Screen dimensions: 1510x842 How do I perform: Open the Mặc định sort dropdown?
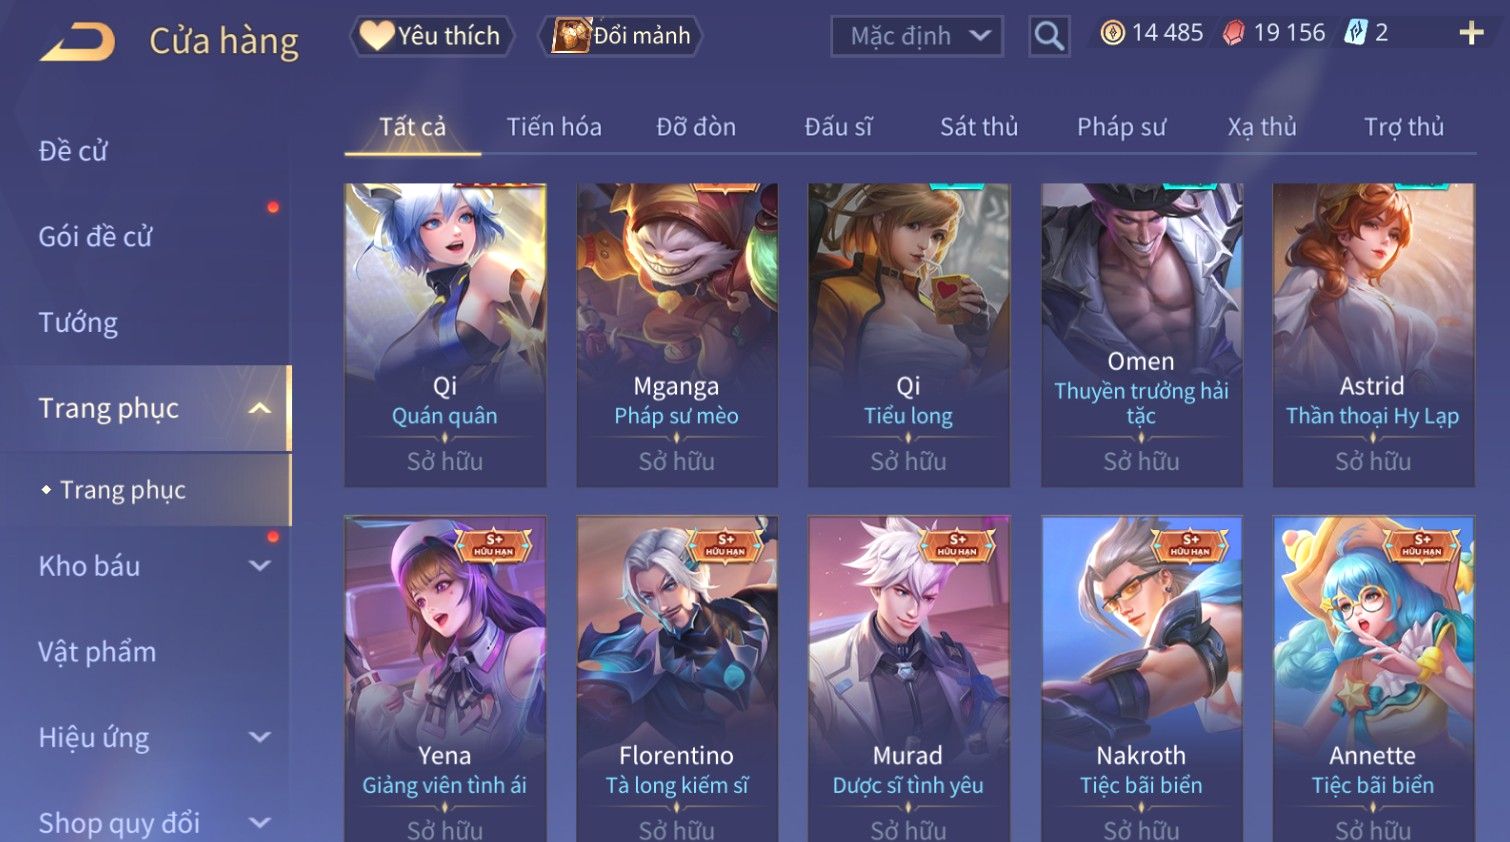pos(917,36)
